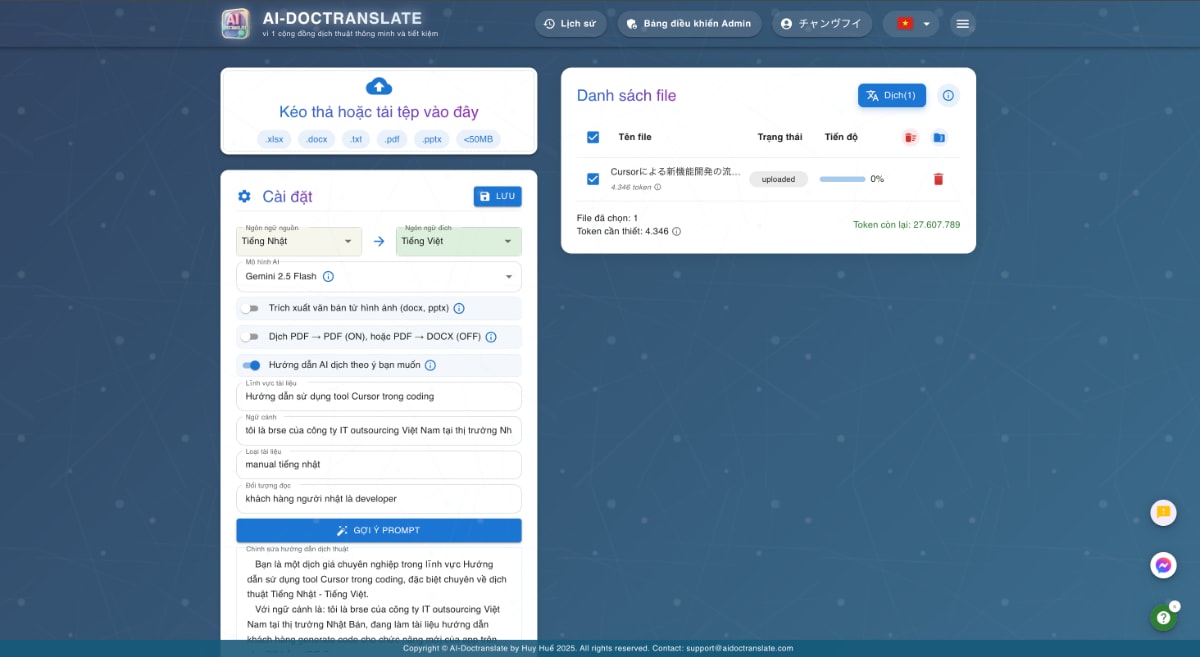Click the blue folder icon in file list header
This screenshot has height=657, width=1200.
(938, 137)
